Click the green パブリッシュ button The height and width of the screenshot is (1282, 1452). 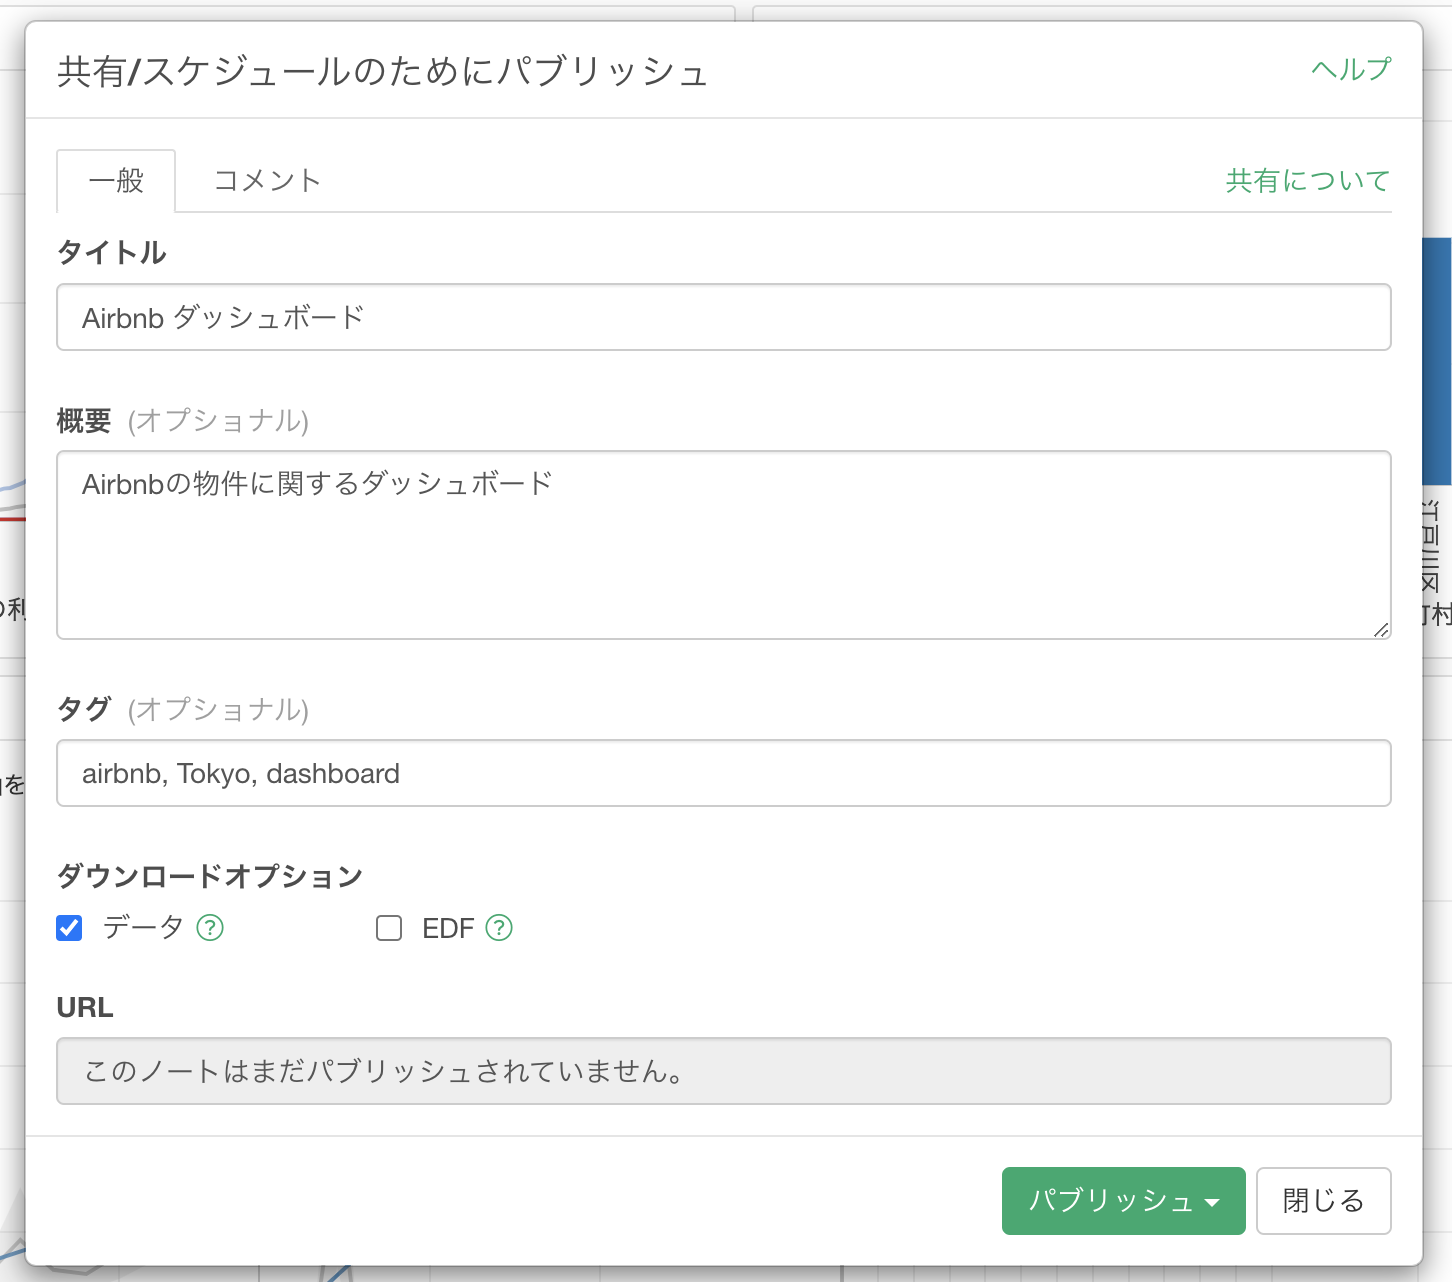(x=1123, y=1201)
